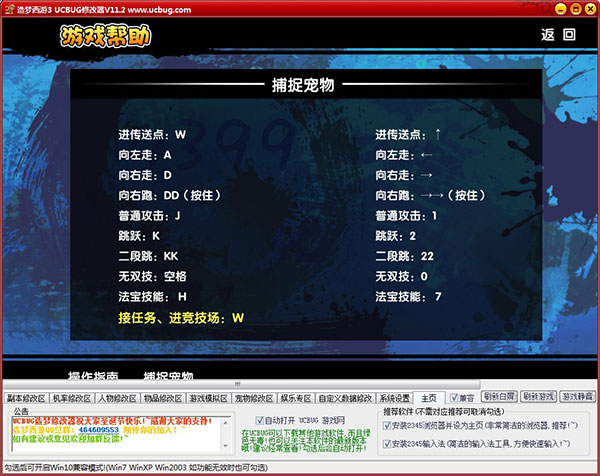Open the 系统设置 tab

click(393, 397)
